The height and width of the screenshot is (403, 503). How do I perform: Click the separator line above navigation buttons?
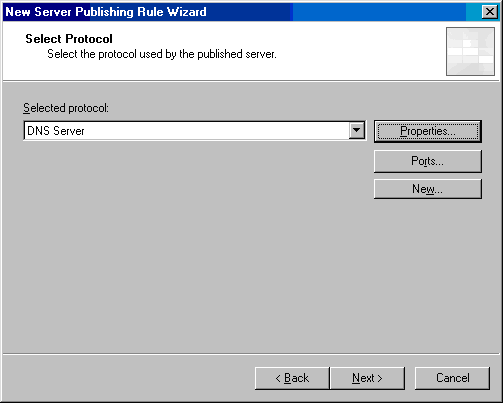[x=251, y=354]
